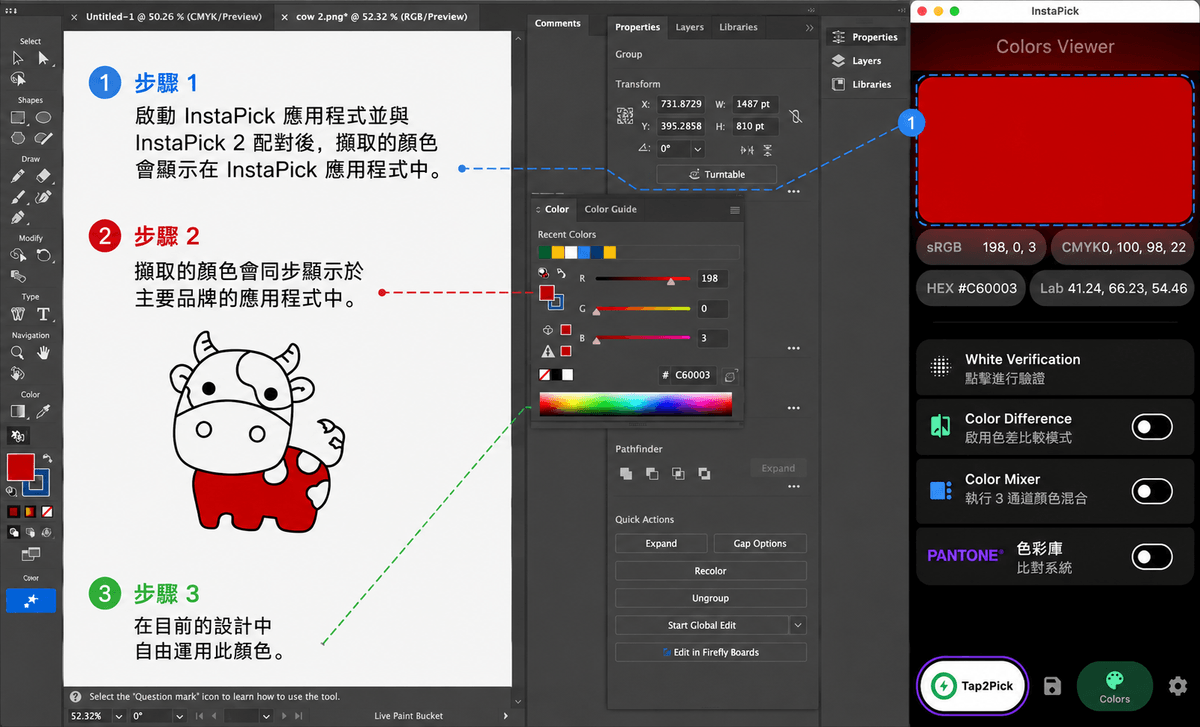Screen dimensions: 1200x727
Task: Click the Pathfinder Intersect icon
Action: [678, 473]
